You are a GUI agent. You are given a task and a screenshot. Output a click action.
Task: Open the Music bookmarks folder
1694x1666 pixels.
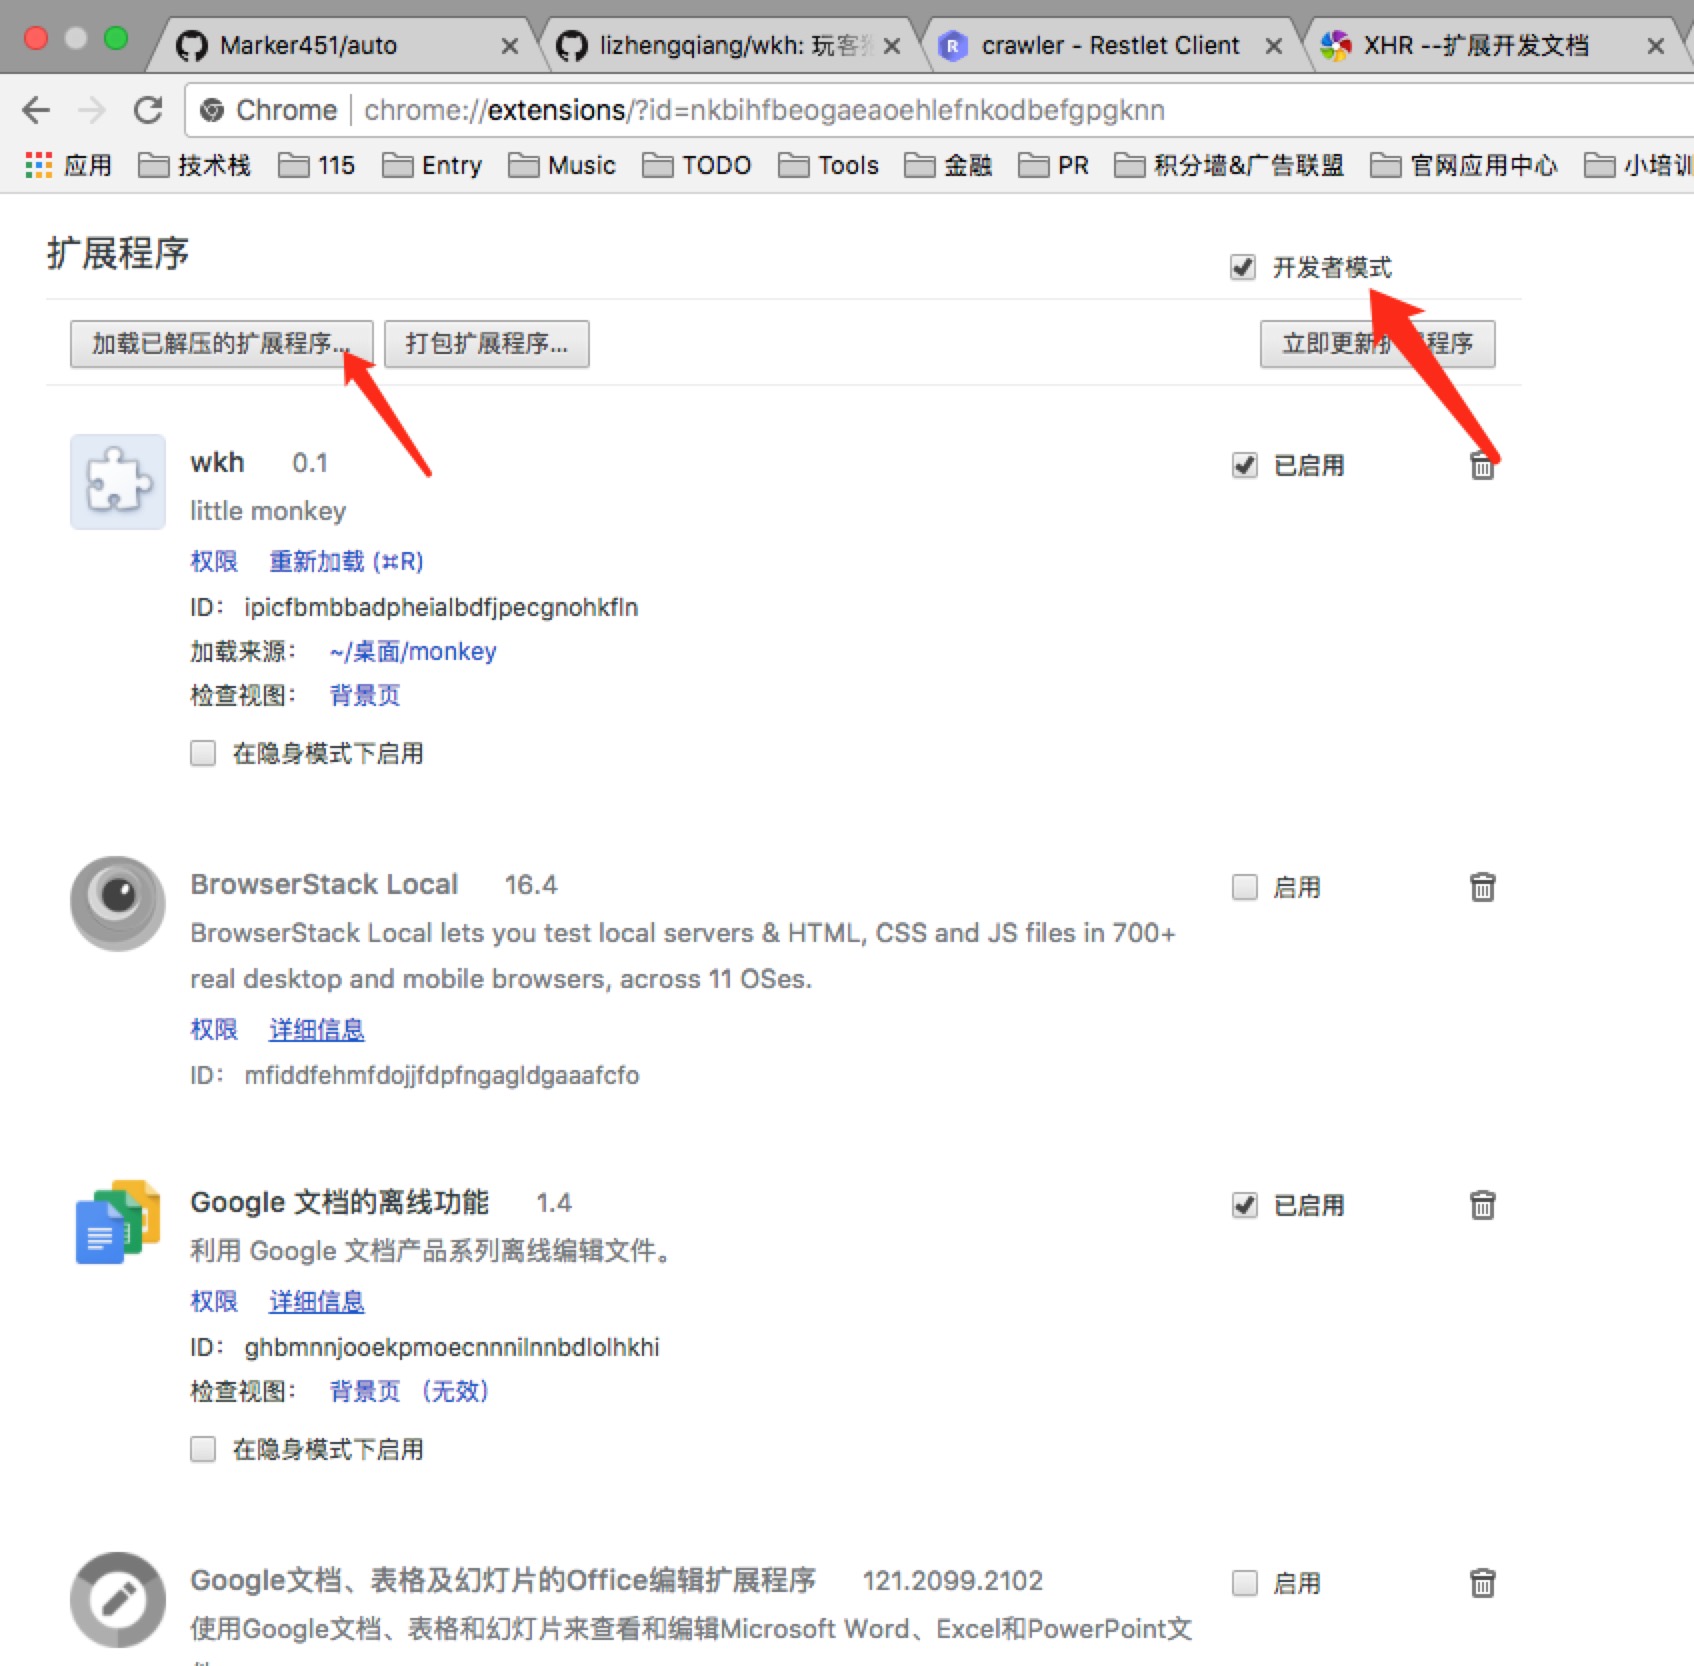[562, 165]
